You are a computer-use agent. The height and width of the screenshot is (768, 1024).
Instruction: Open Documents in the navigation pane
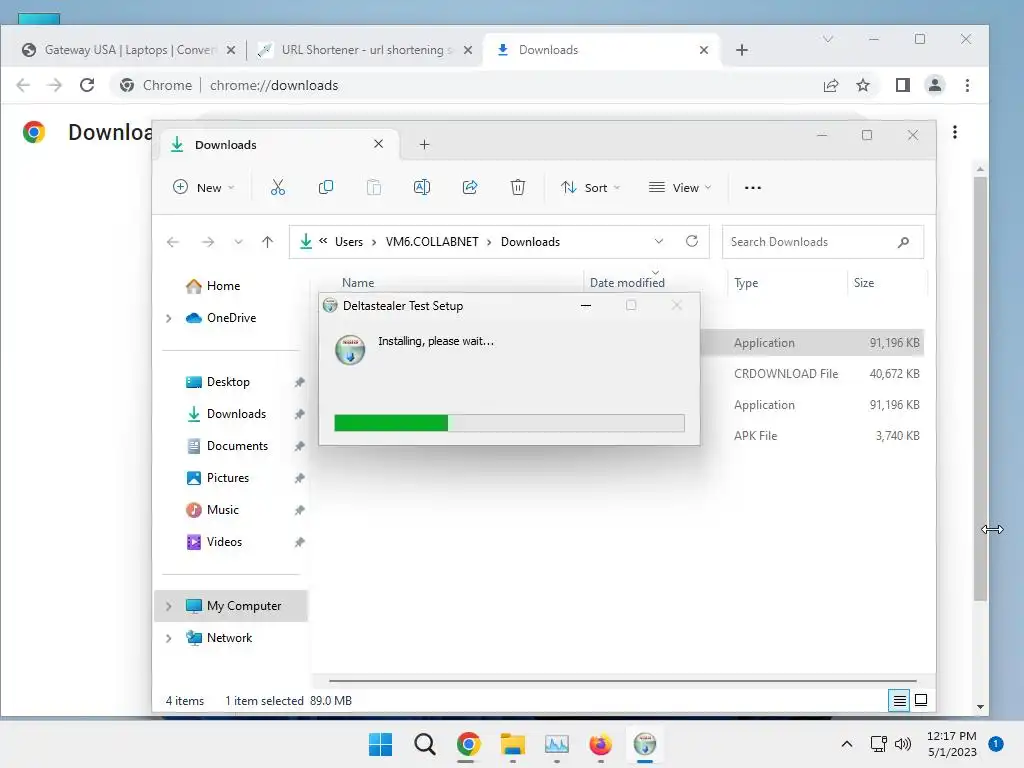tap(237, 446)
